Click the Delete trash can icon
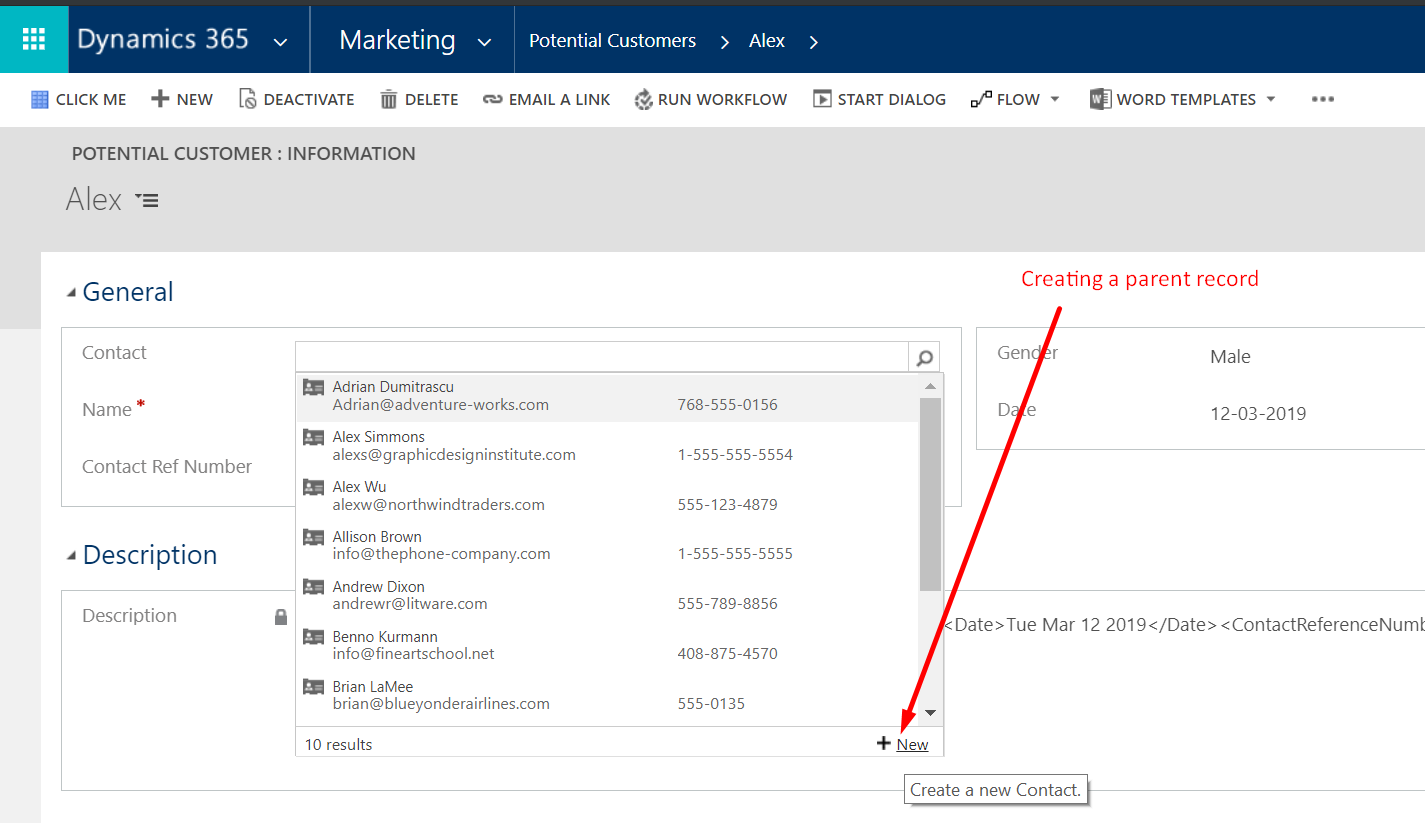 tap(388, 100)
